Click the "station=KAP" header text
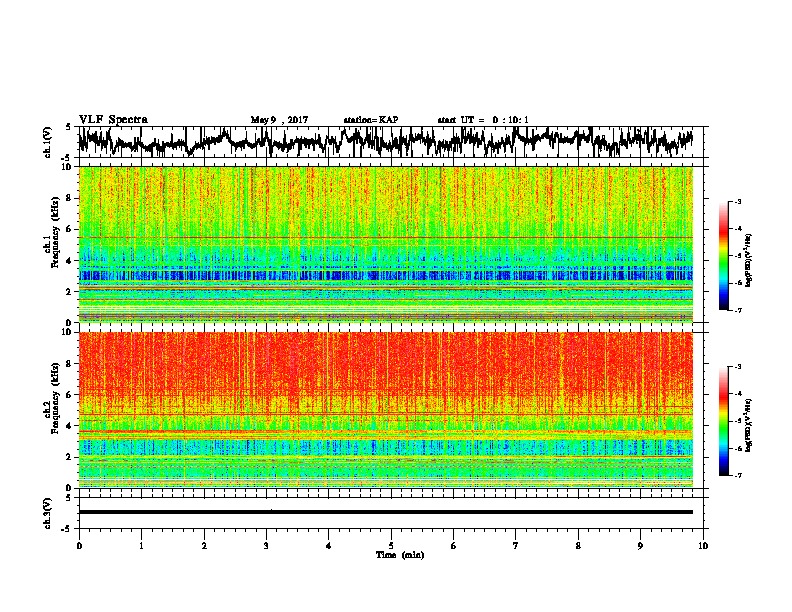Image resolution: width=792 pixels, height=612 pixels. 370,120
